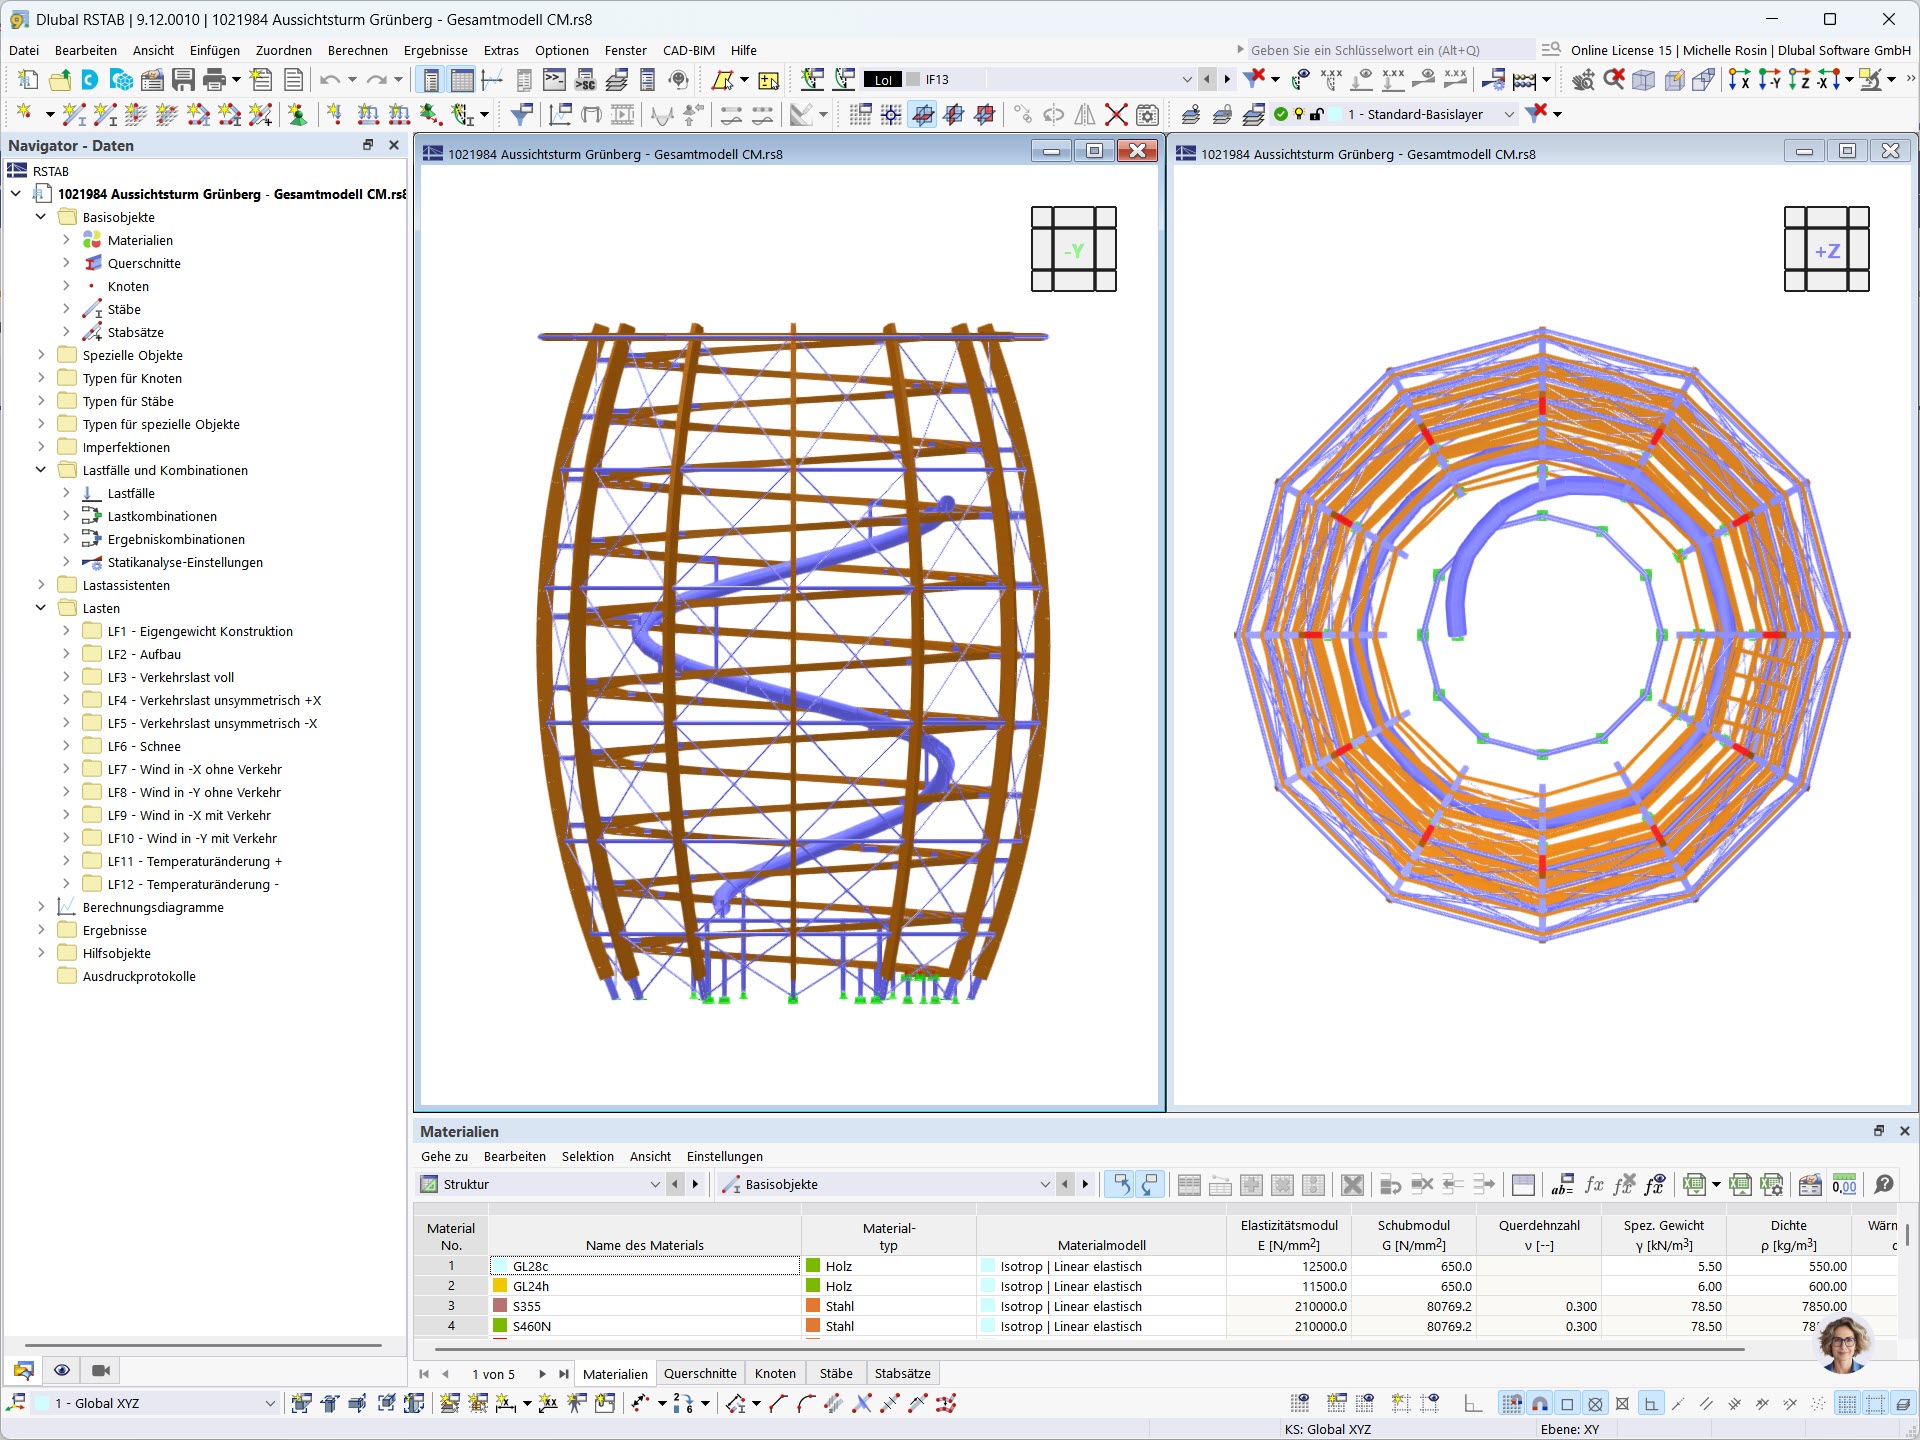Expand the Ergebnisse folder in the navigator
Screen dimensions: 1920x1440
tap(40, 930)
